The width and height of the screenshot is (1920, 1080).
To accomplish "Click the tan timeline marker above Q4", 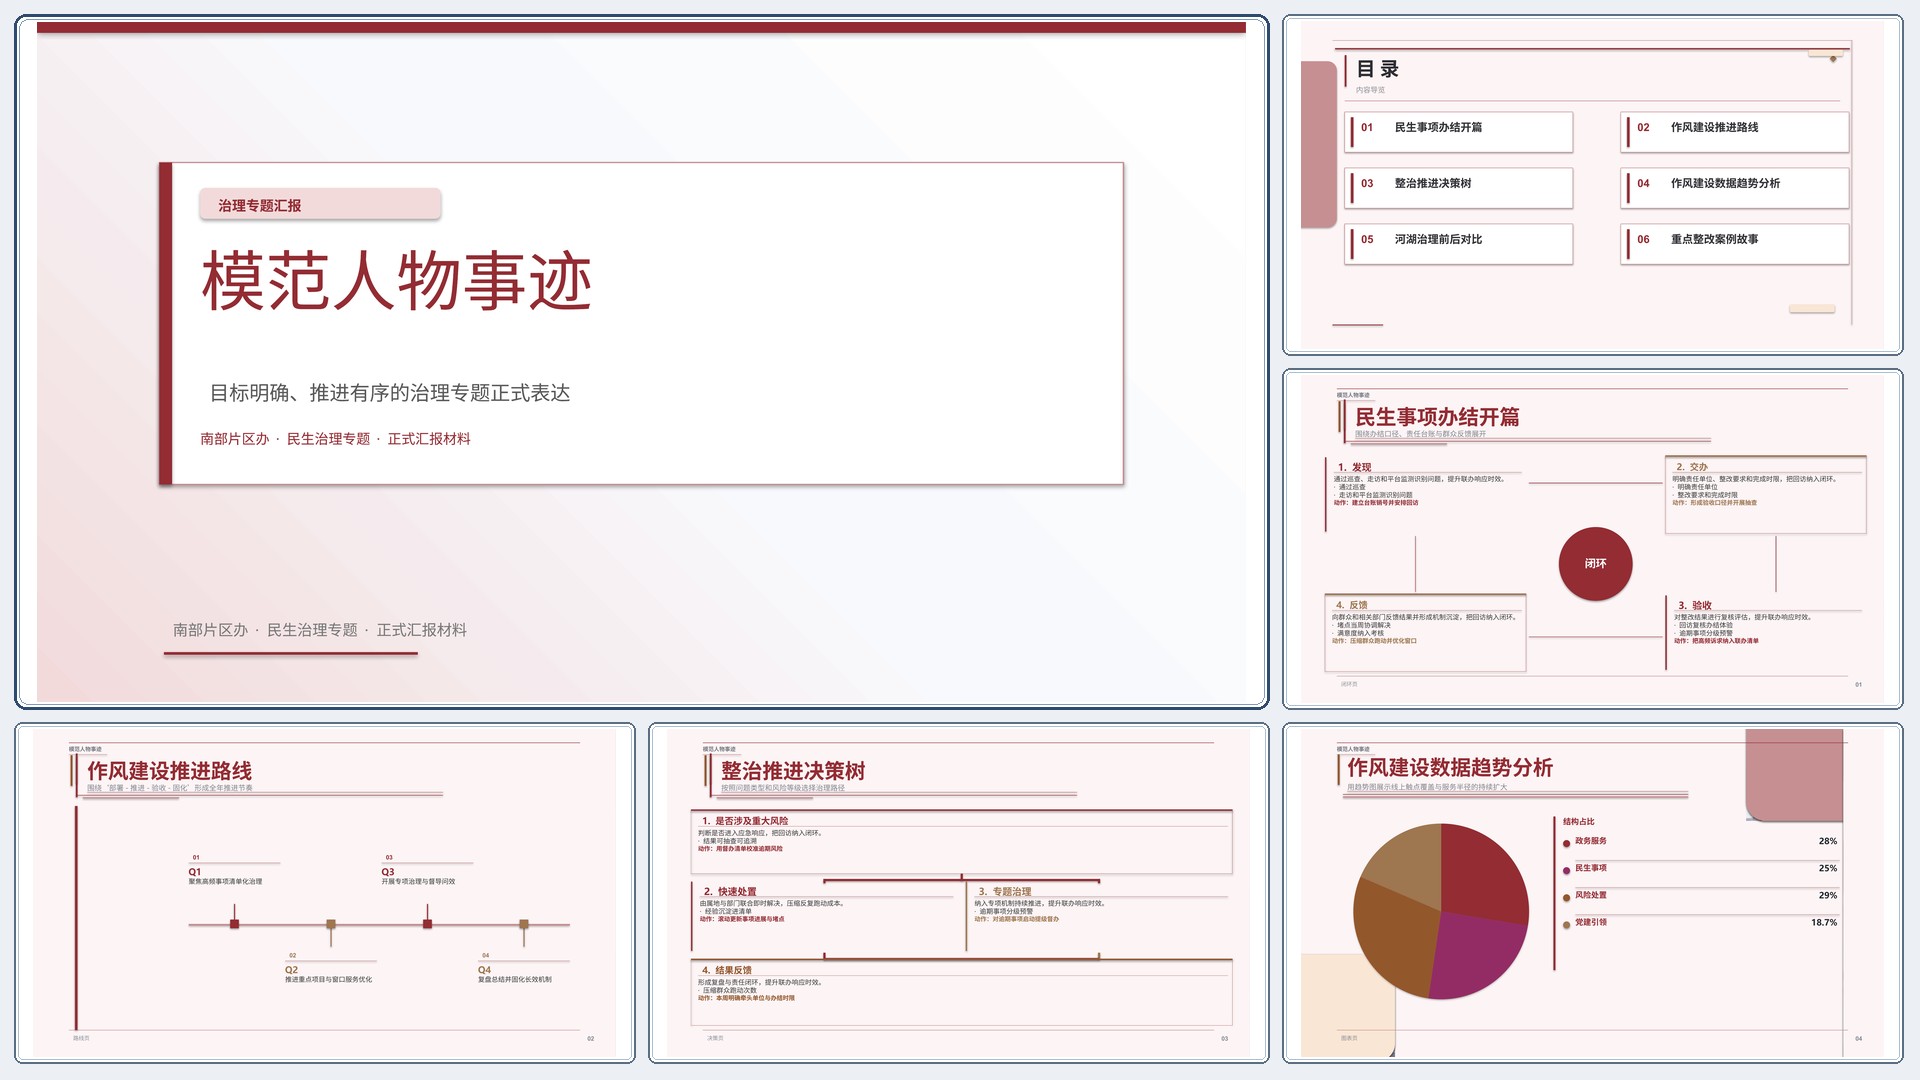I will pyautogui.click(x=523, y=925).
